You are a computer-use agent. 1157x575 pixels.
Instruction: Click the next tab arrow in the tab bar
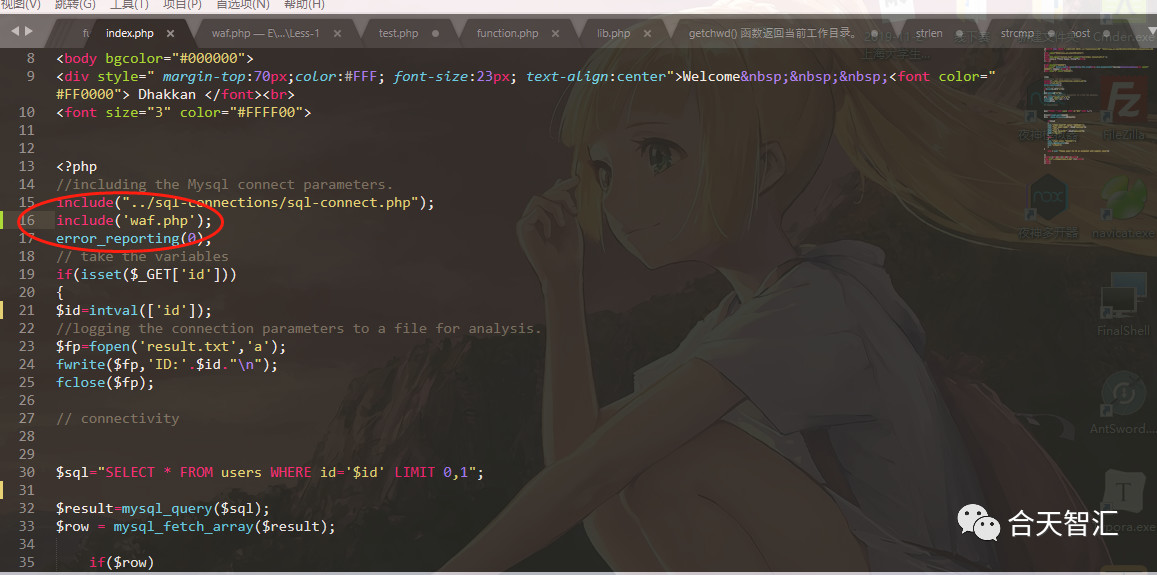29,31
